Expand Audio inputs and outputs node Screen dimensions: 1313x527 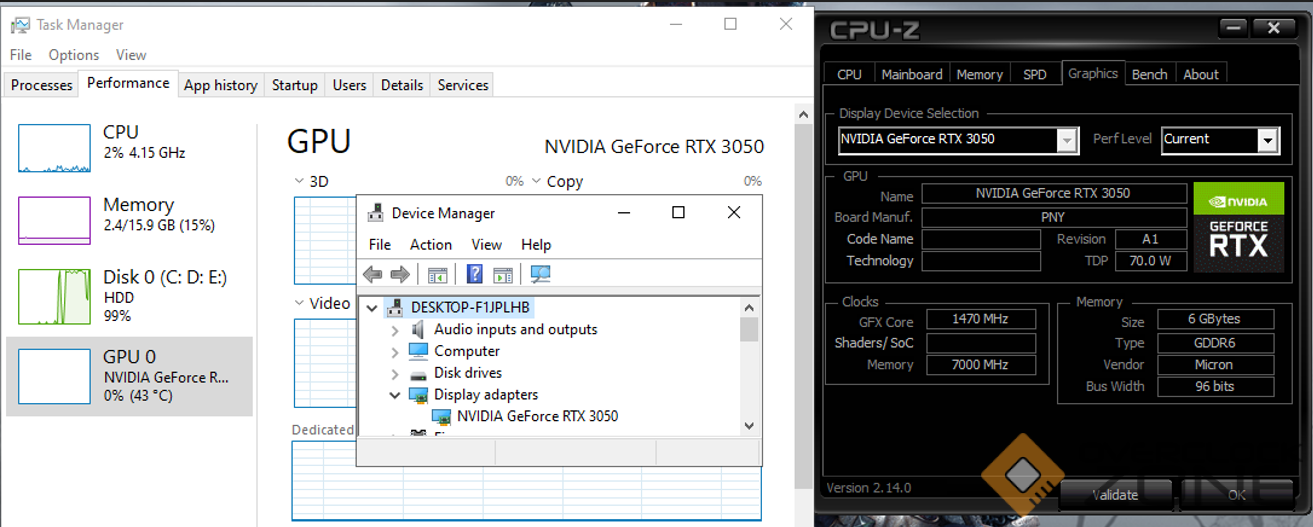click(394, 329)
